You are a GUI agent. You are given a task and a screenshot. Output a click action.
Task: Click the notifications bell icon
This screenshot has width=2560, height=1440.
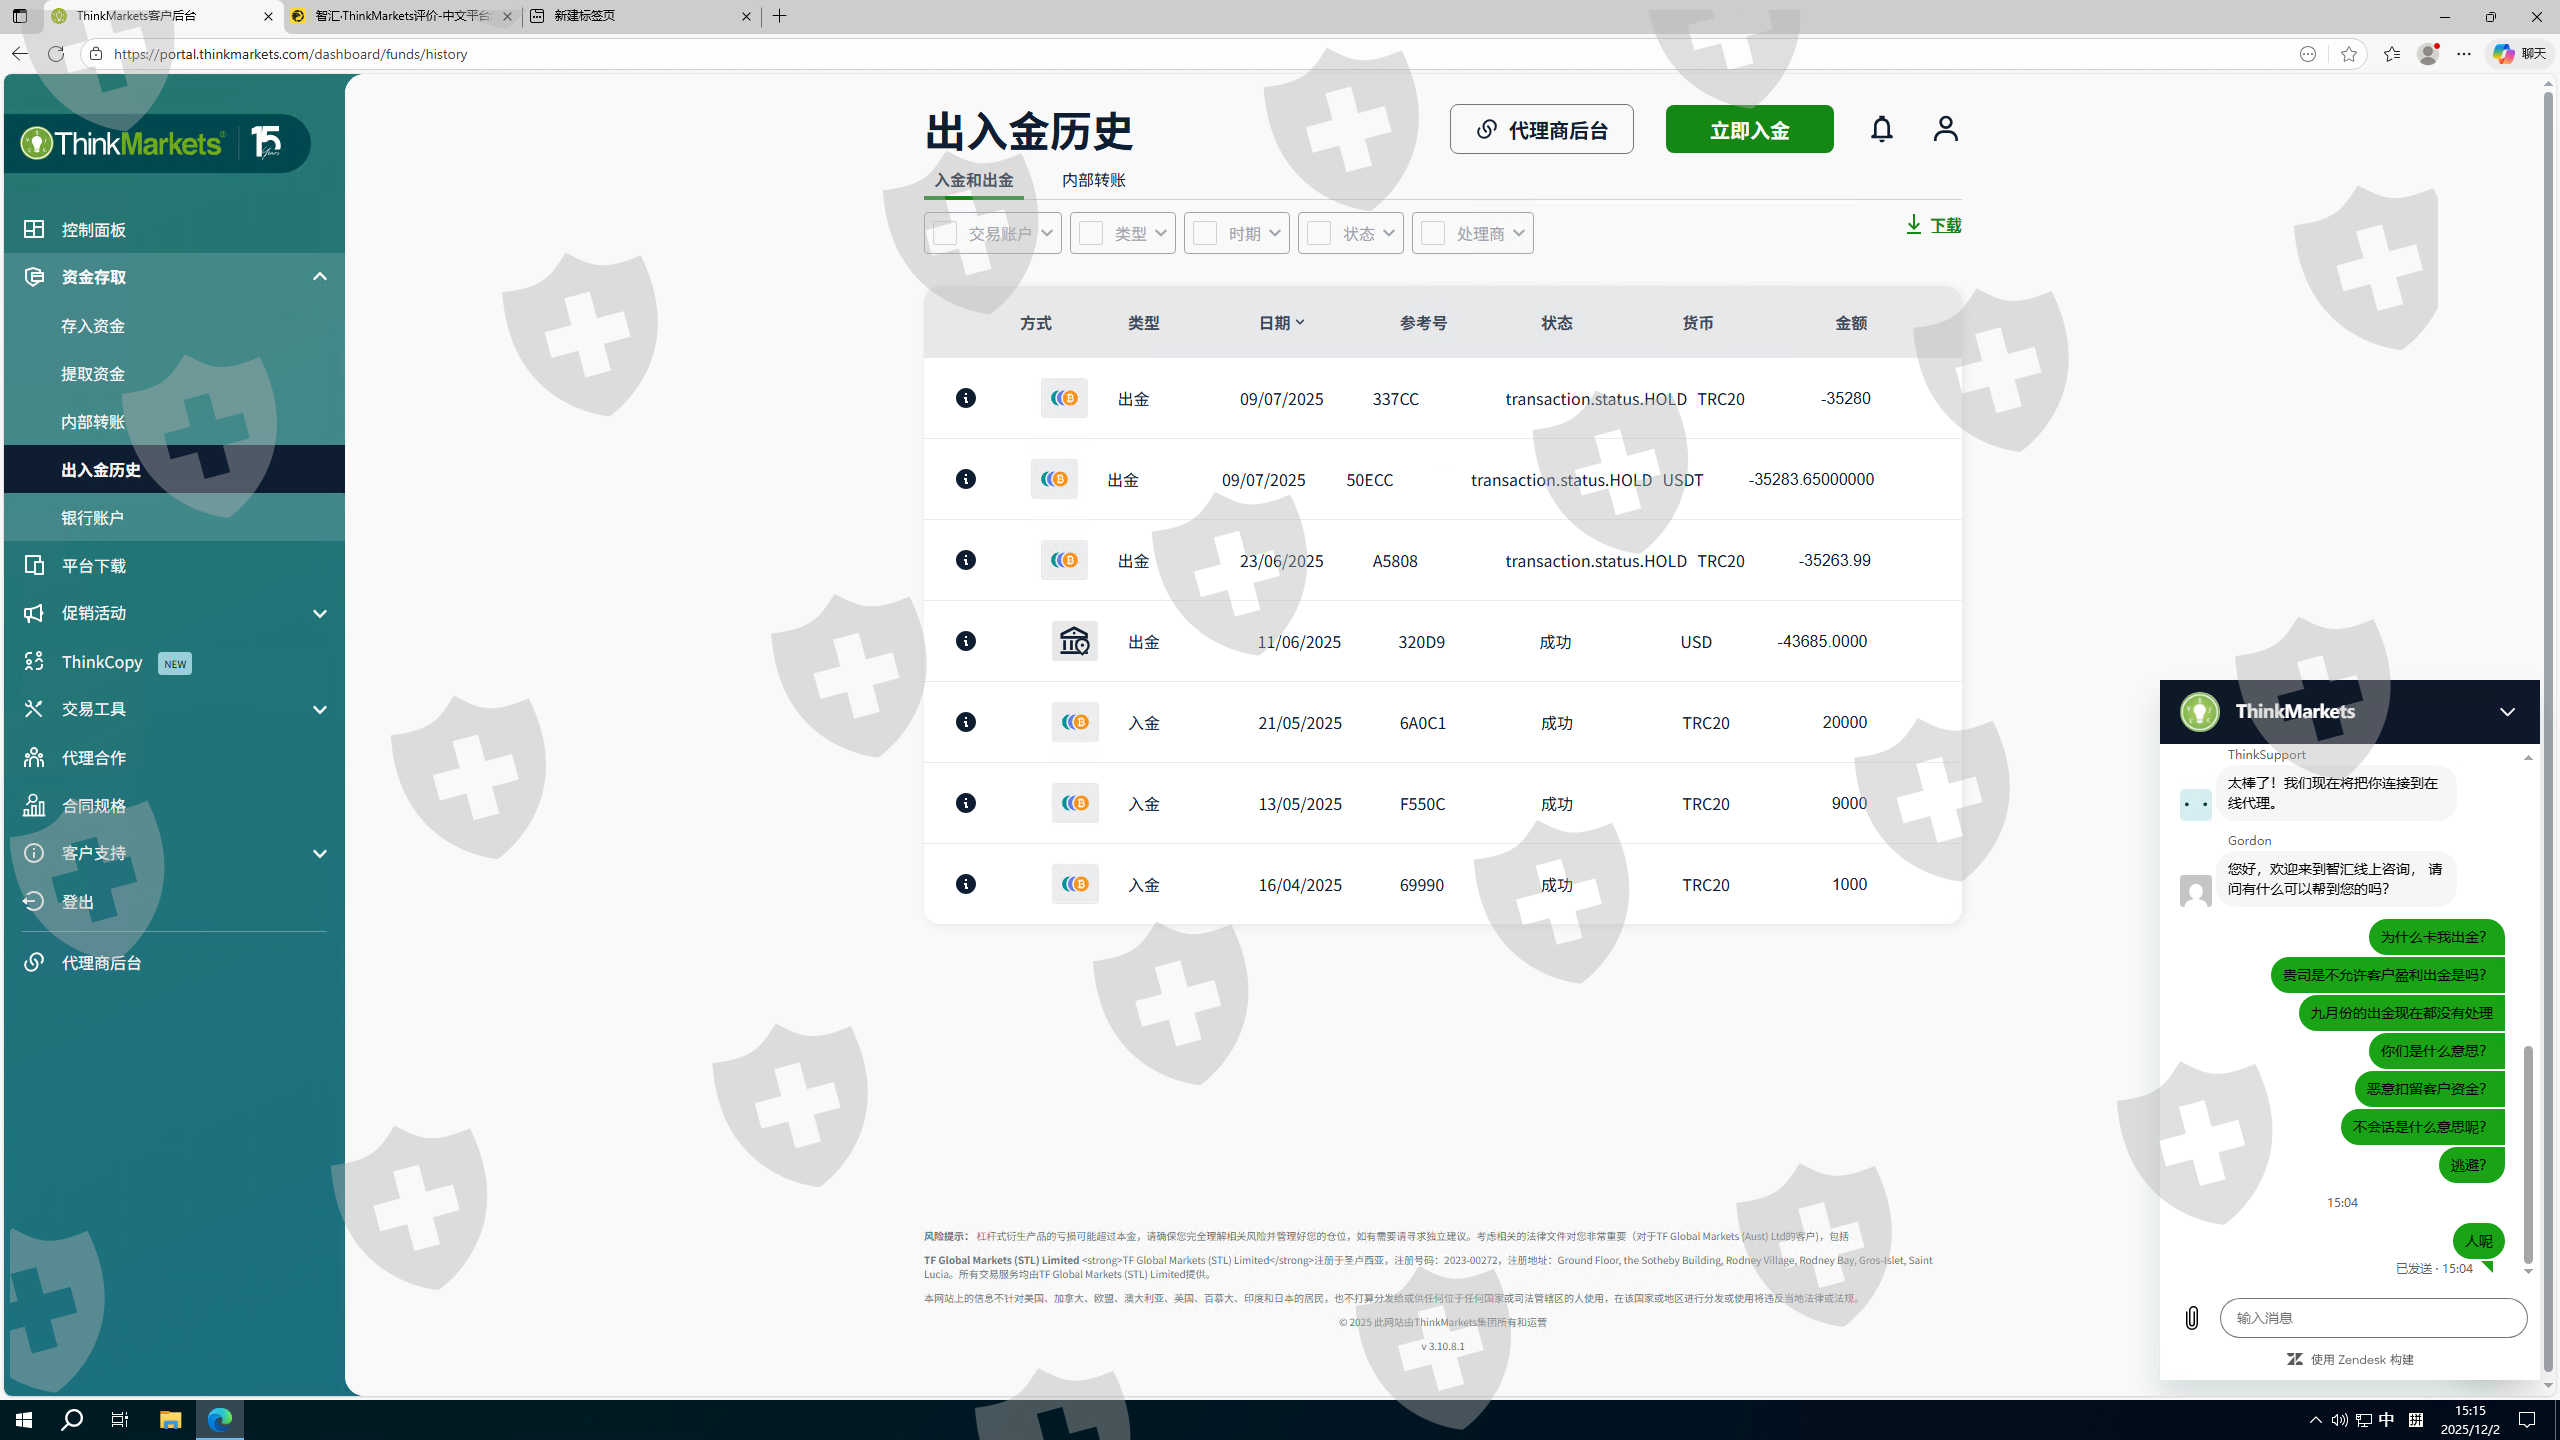click(x=1881, y=129)
